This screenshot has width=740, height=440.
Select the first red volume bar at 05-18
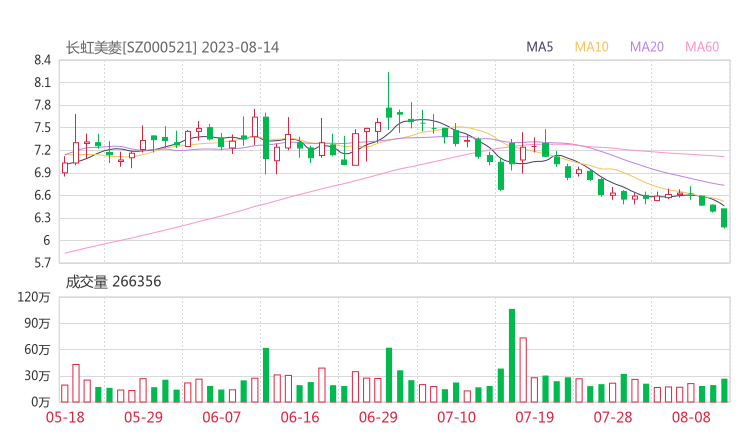tap(65, 394)
